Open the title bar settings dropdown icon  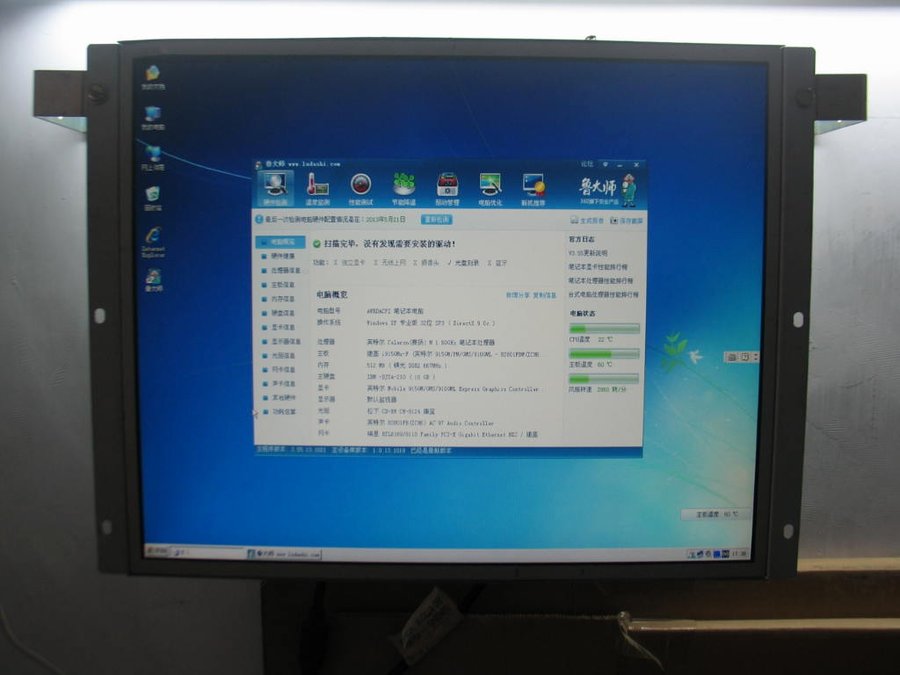click(605, 164)
